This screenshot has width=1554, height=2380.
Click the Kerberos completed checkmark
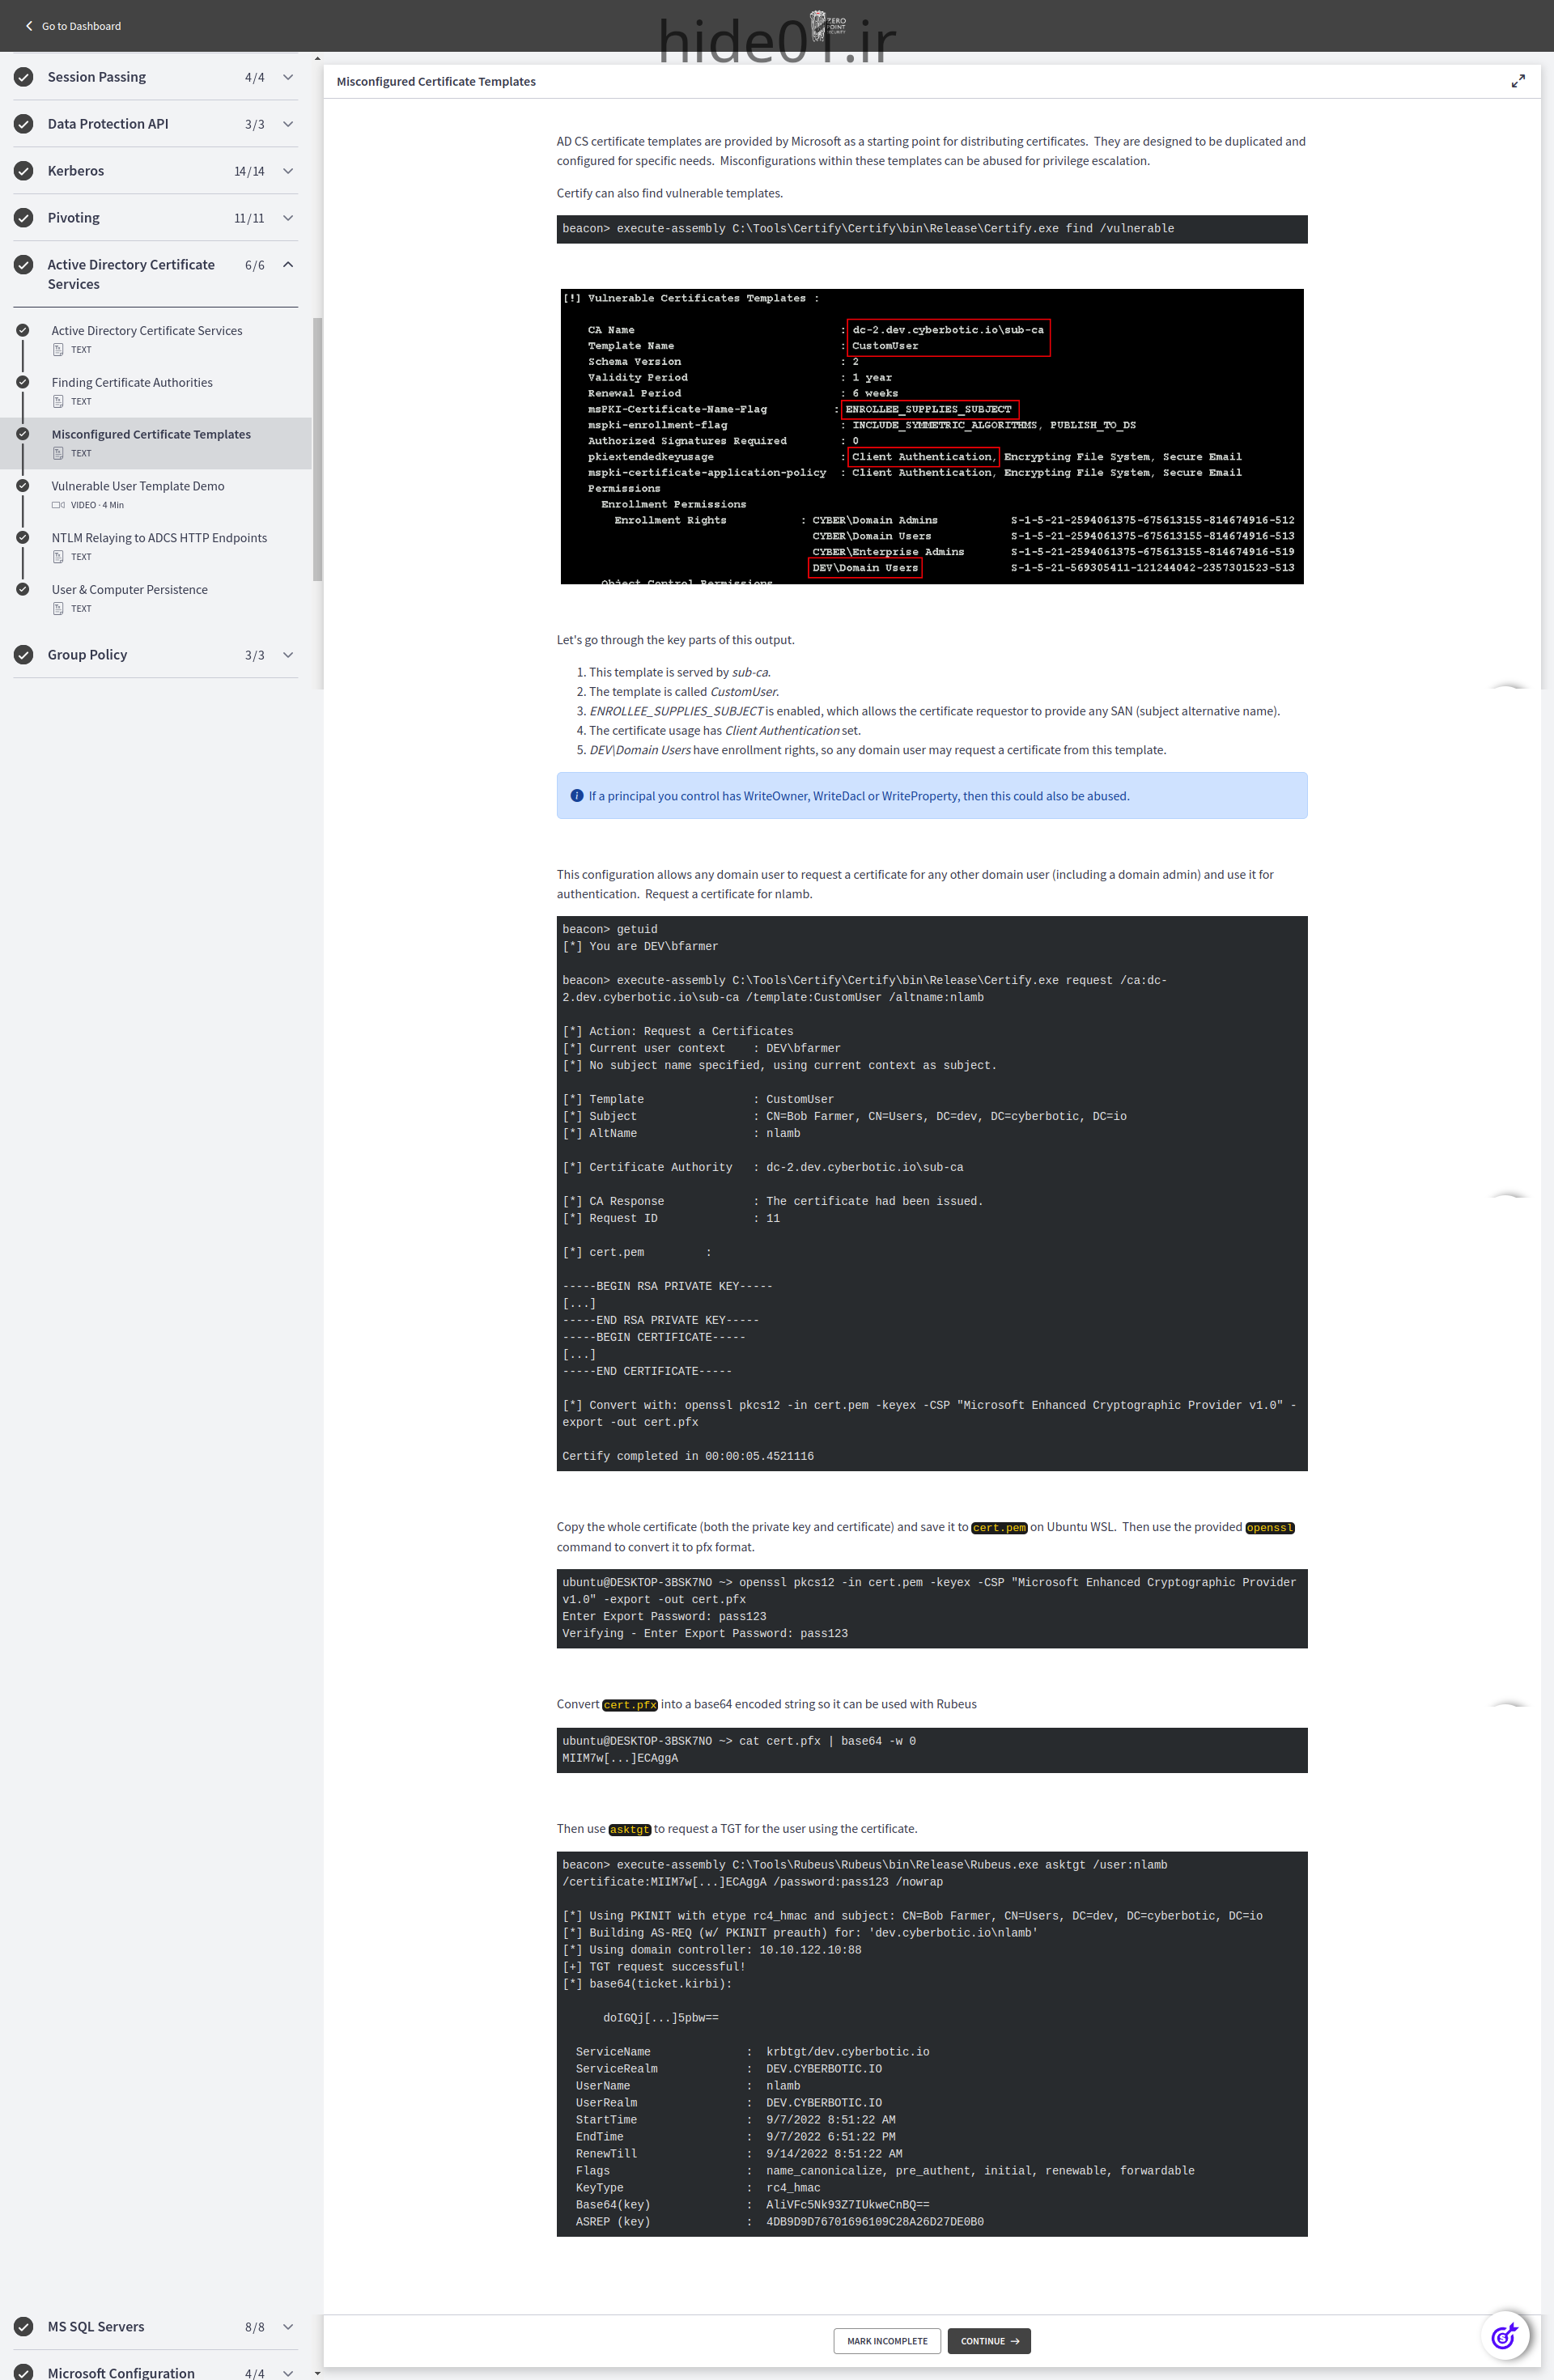point(24,171)
